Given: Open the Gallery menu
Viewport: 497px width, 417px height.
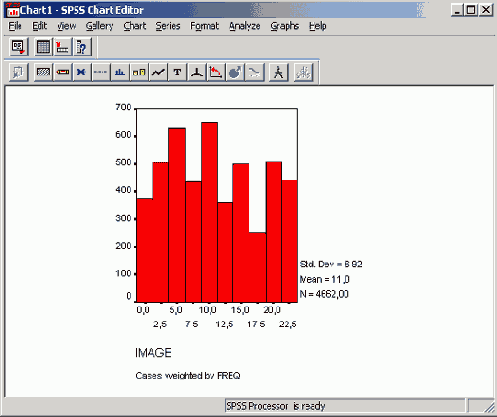Looking at the screenshot, I should tap(99, 26).
